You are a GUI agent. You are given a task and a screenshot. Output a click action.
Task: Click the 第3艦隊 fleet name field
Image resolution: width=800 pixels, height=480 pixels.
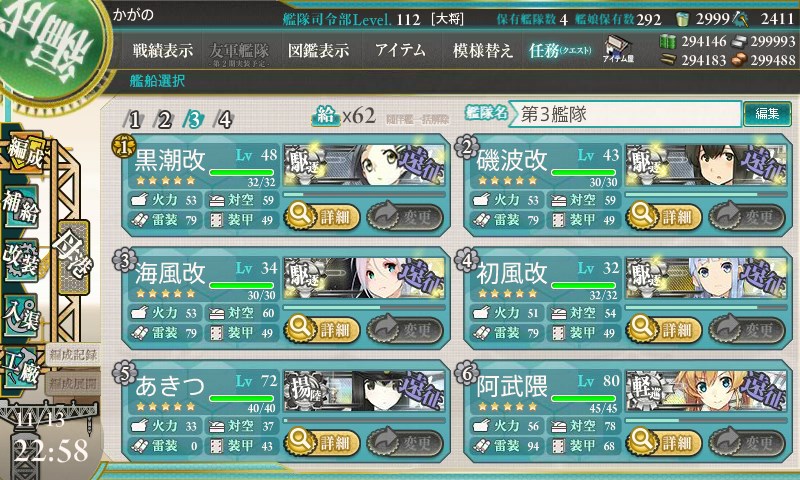click(626, 114)
